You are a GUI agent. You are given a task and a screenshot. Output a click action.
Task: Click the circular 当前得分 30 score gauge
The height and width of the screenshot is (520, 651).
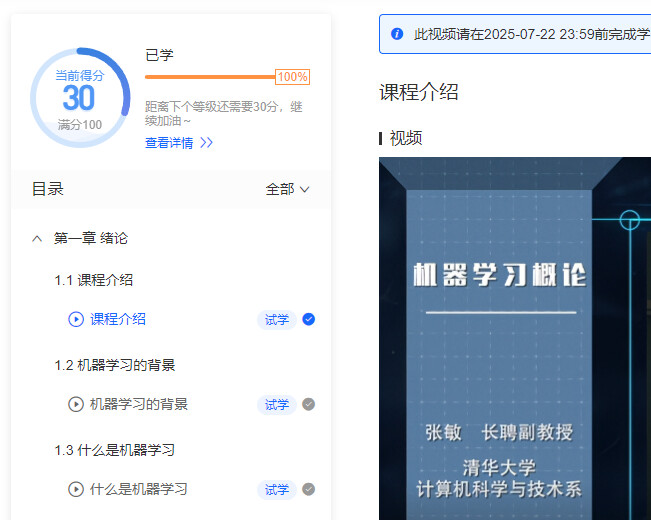[80, 98]
